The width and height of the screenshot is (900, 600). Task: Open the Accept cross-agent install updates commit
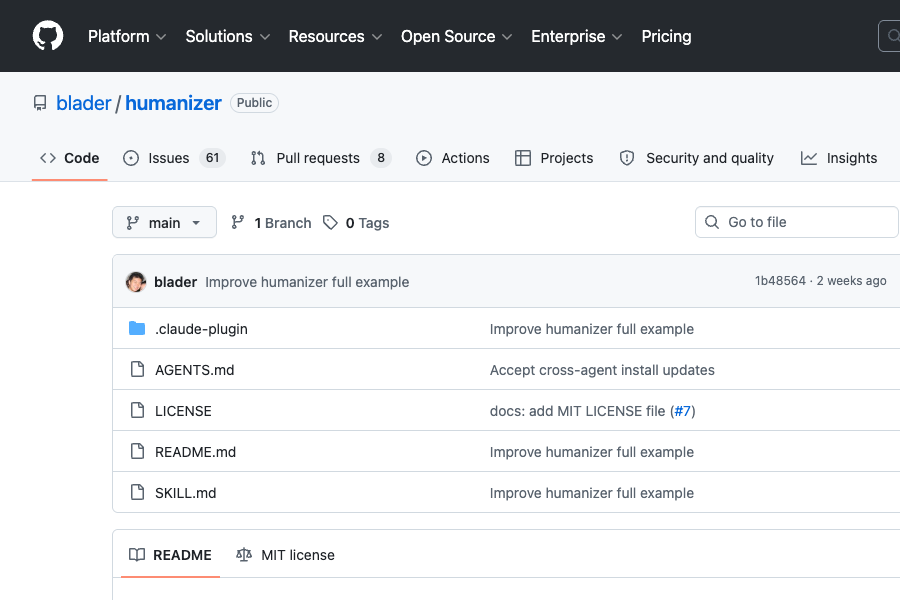pos(602,370)
